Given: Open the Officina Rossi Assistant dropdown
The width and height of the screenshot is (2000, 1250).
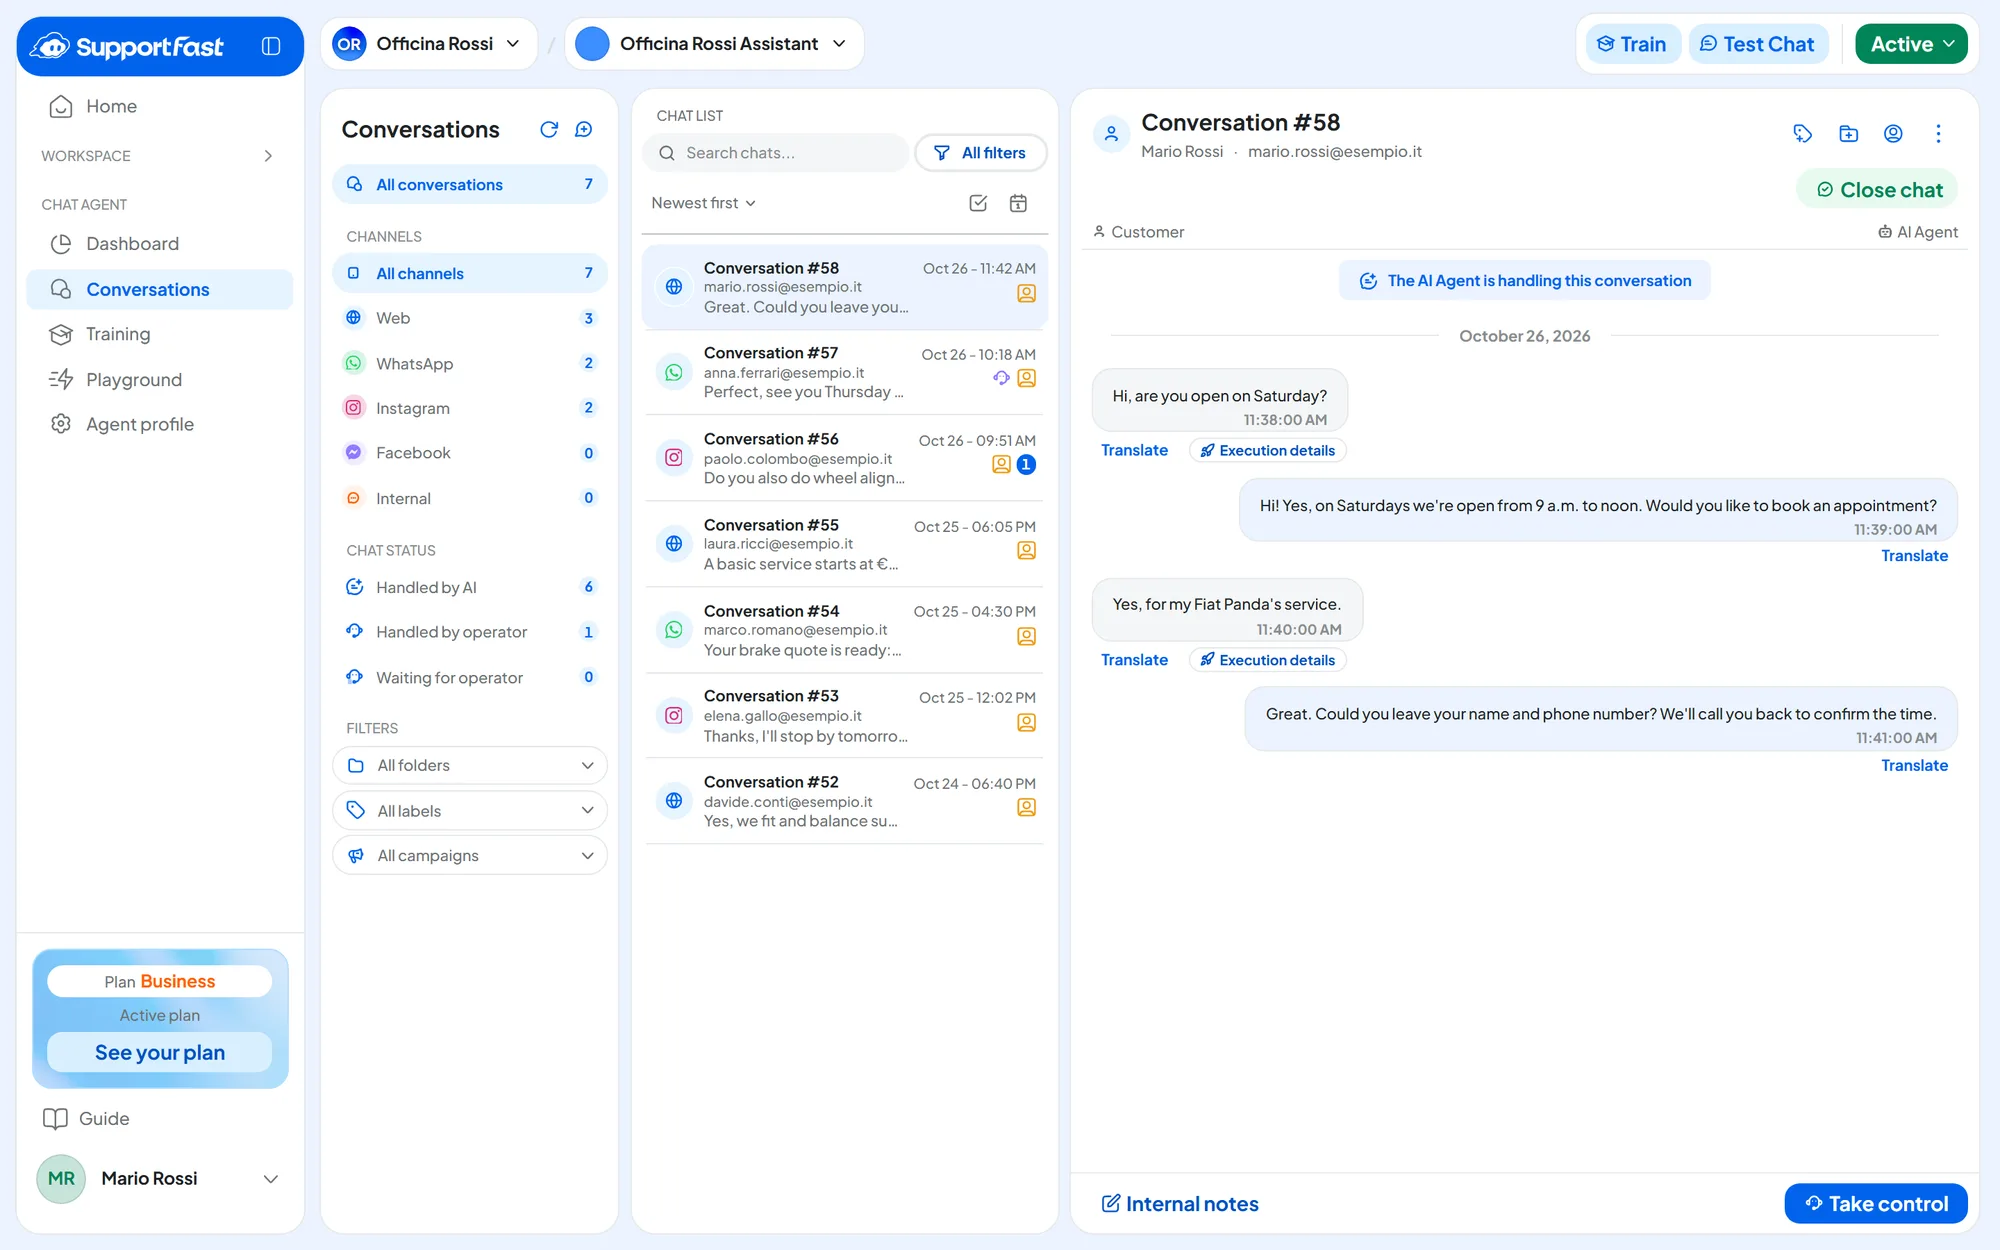Looking at the screenshot, I should [x=714, y=44].
